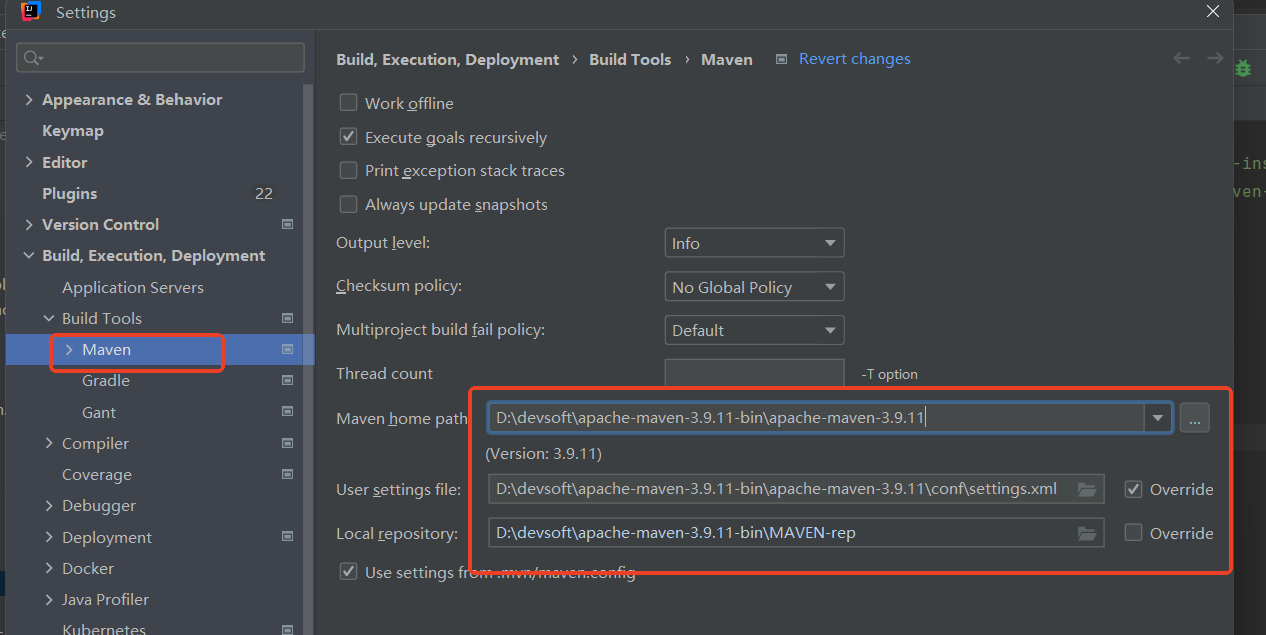
Task: Open the Output level dropdown
Action: point(754,243)
